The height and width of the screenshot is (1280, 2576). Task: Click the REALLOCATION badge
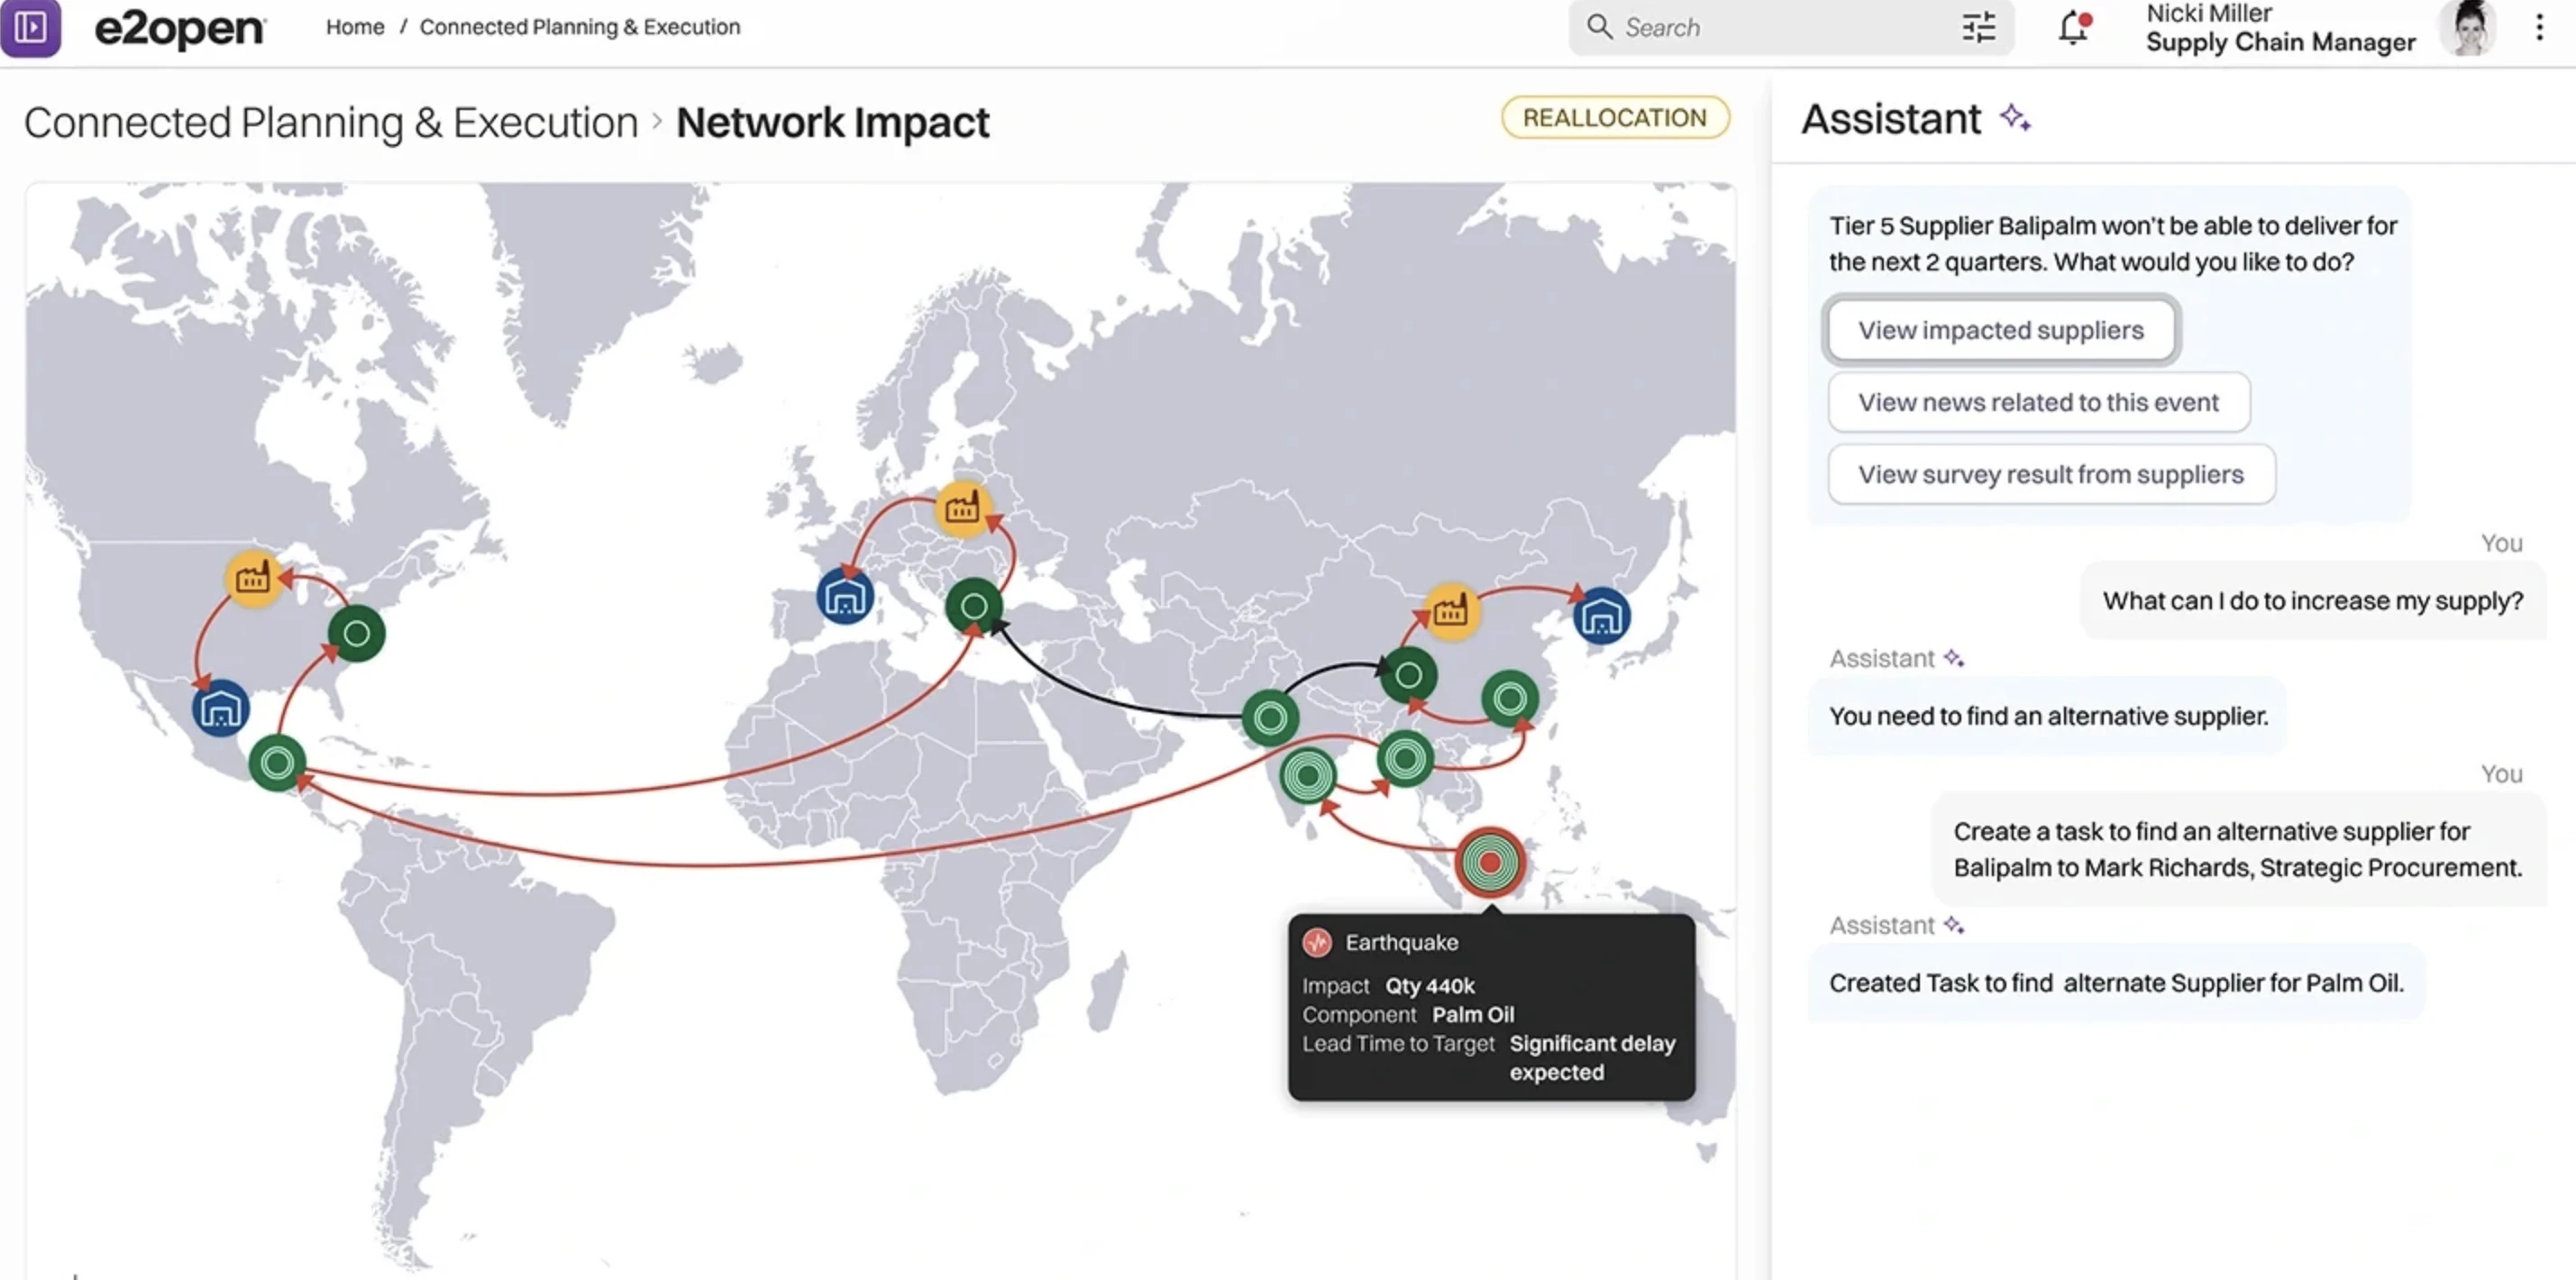tap(1614, 118)
